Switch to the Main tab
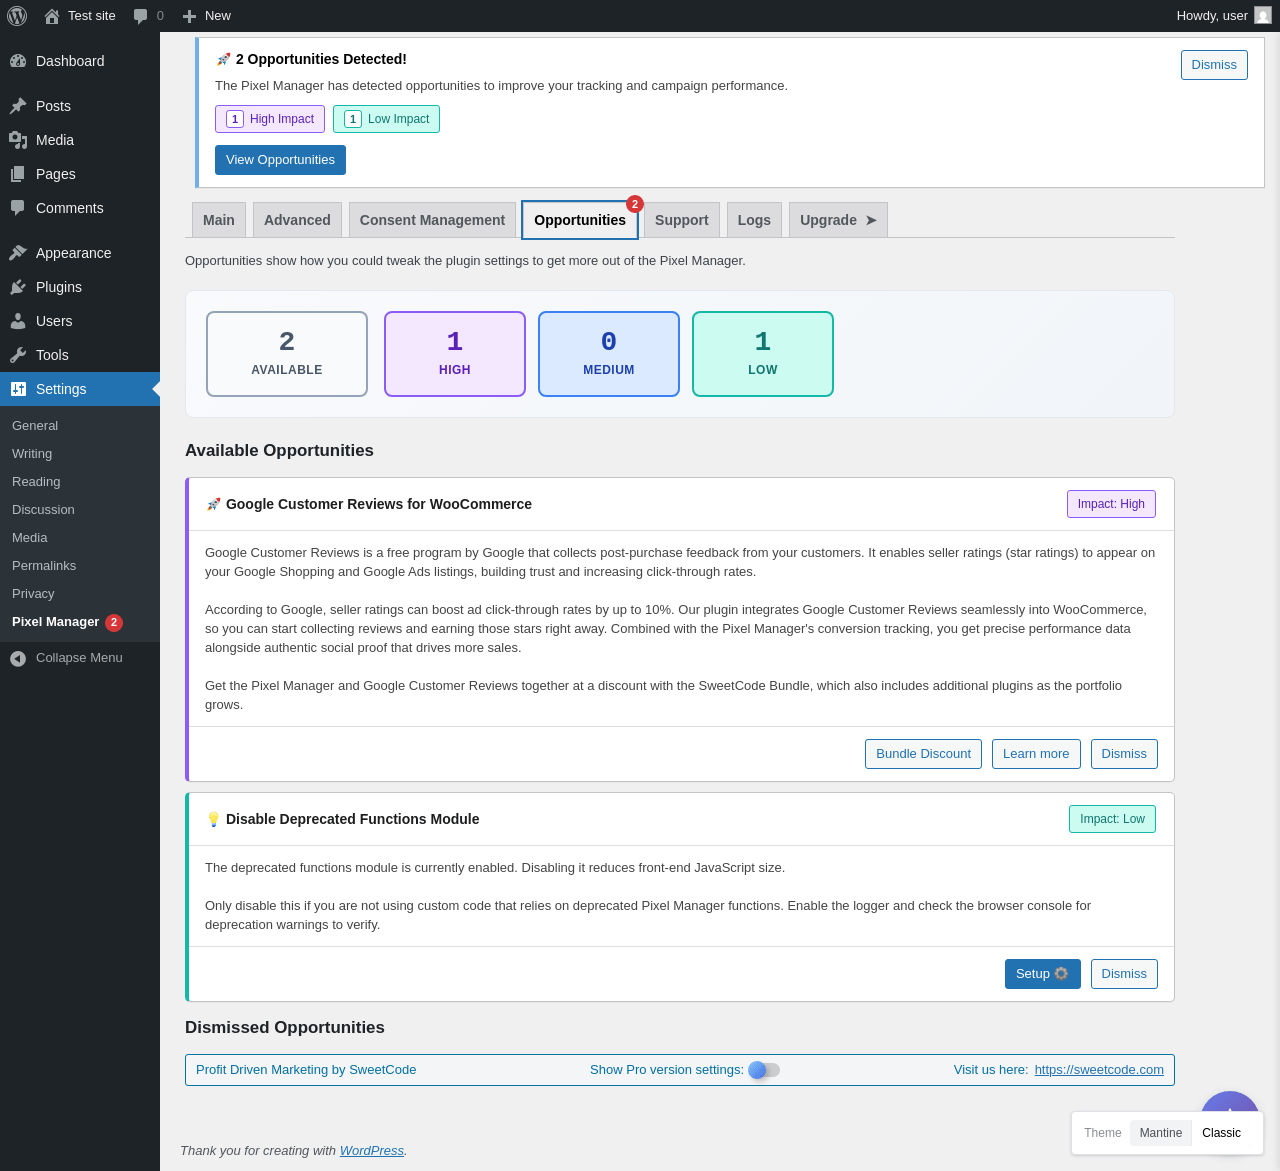The height and width of the screenshot is (1171, 1280). click(219, 220)
